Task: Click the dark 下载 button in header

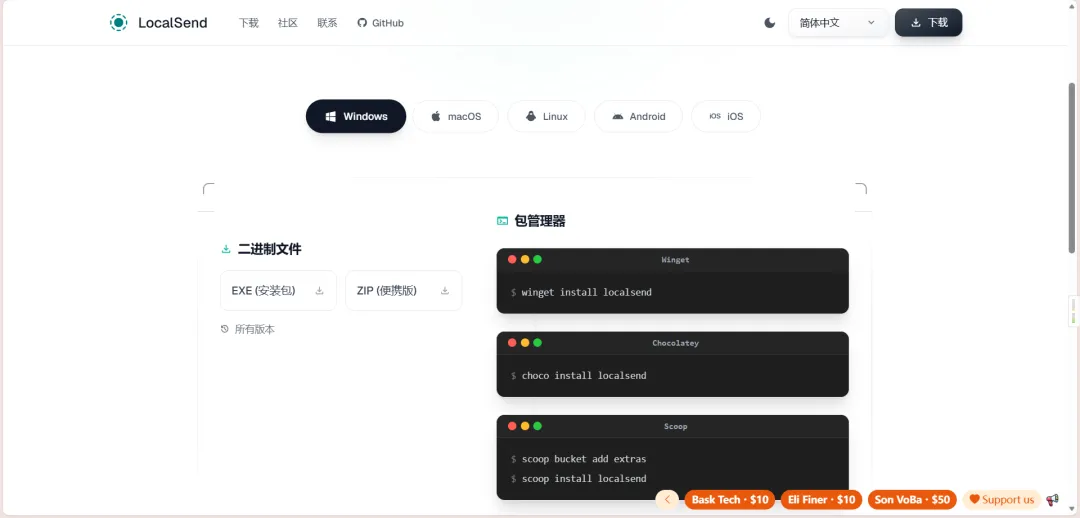Action: click(x=928, y=23)
